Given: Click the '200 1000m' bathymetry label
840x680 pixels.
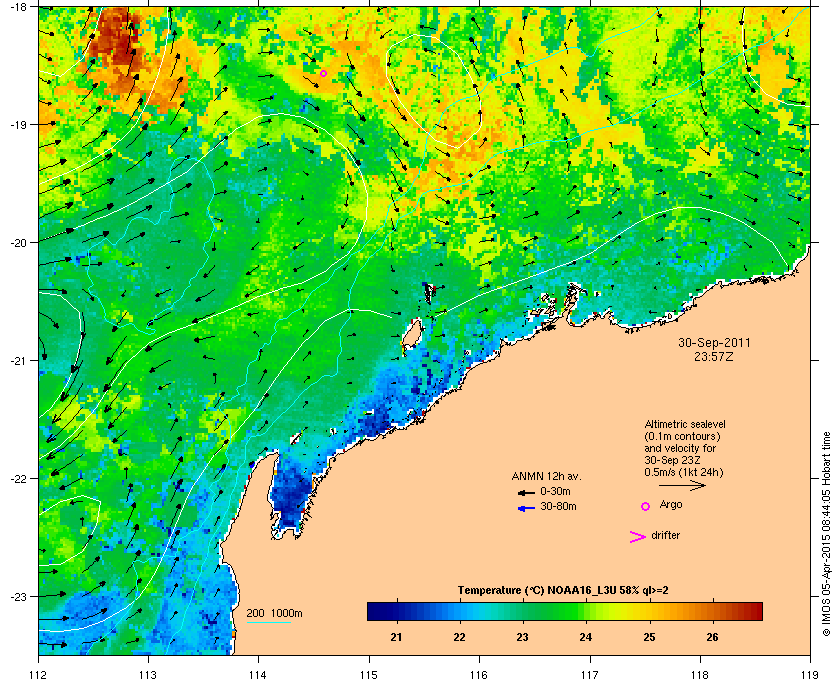Looking at the screenshot, I should pyautogui.click(x=274, y=614).
